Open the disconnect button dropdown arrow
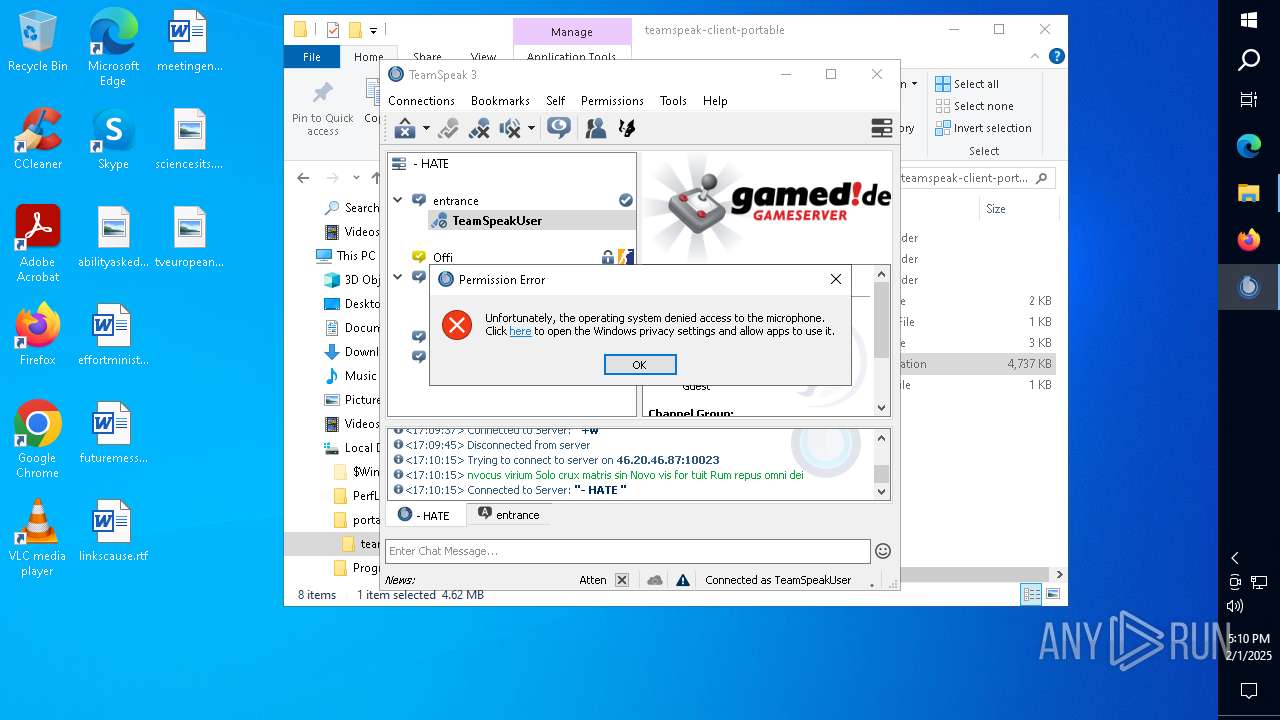The image size is (1280, 720). click(426, 128)
